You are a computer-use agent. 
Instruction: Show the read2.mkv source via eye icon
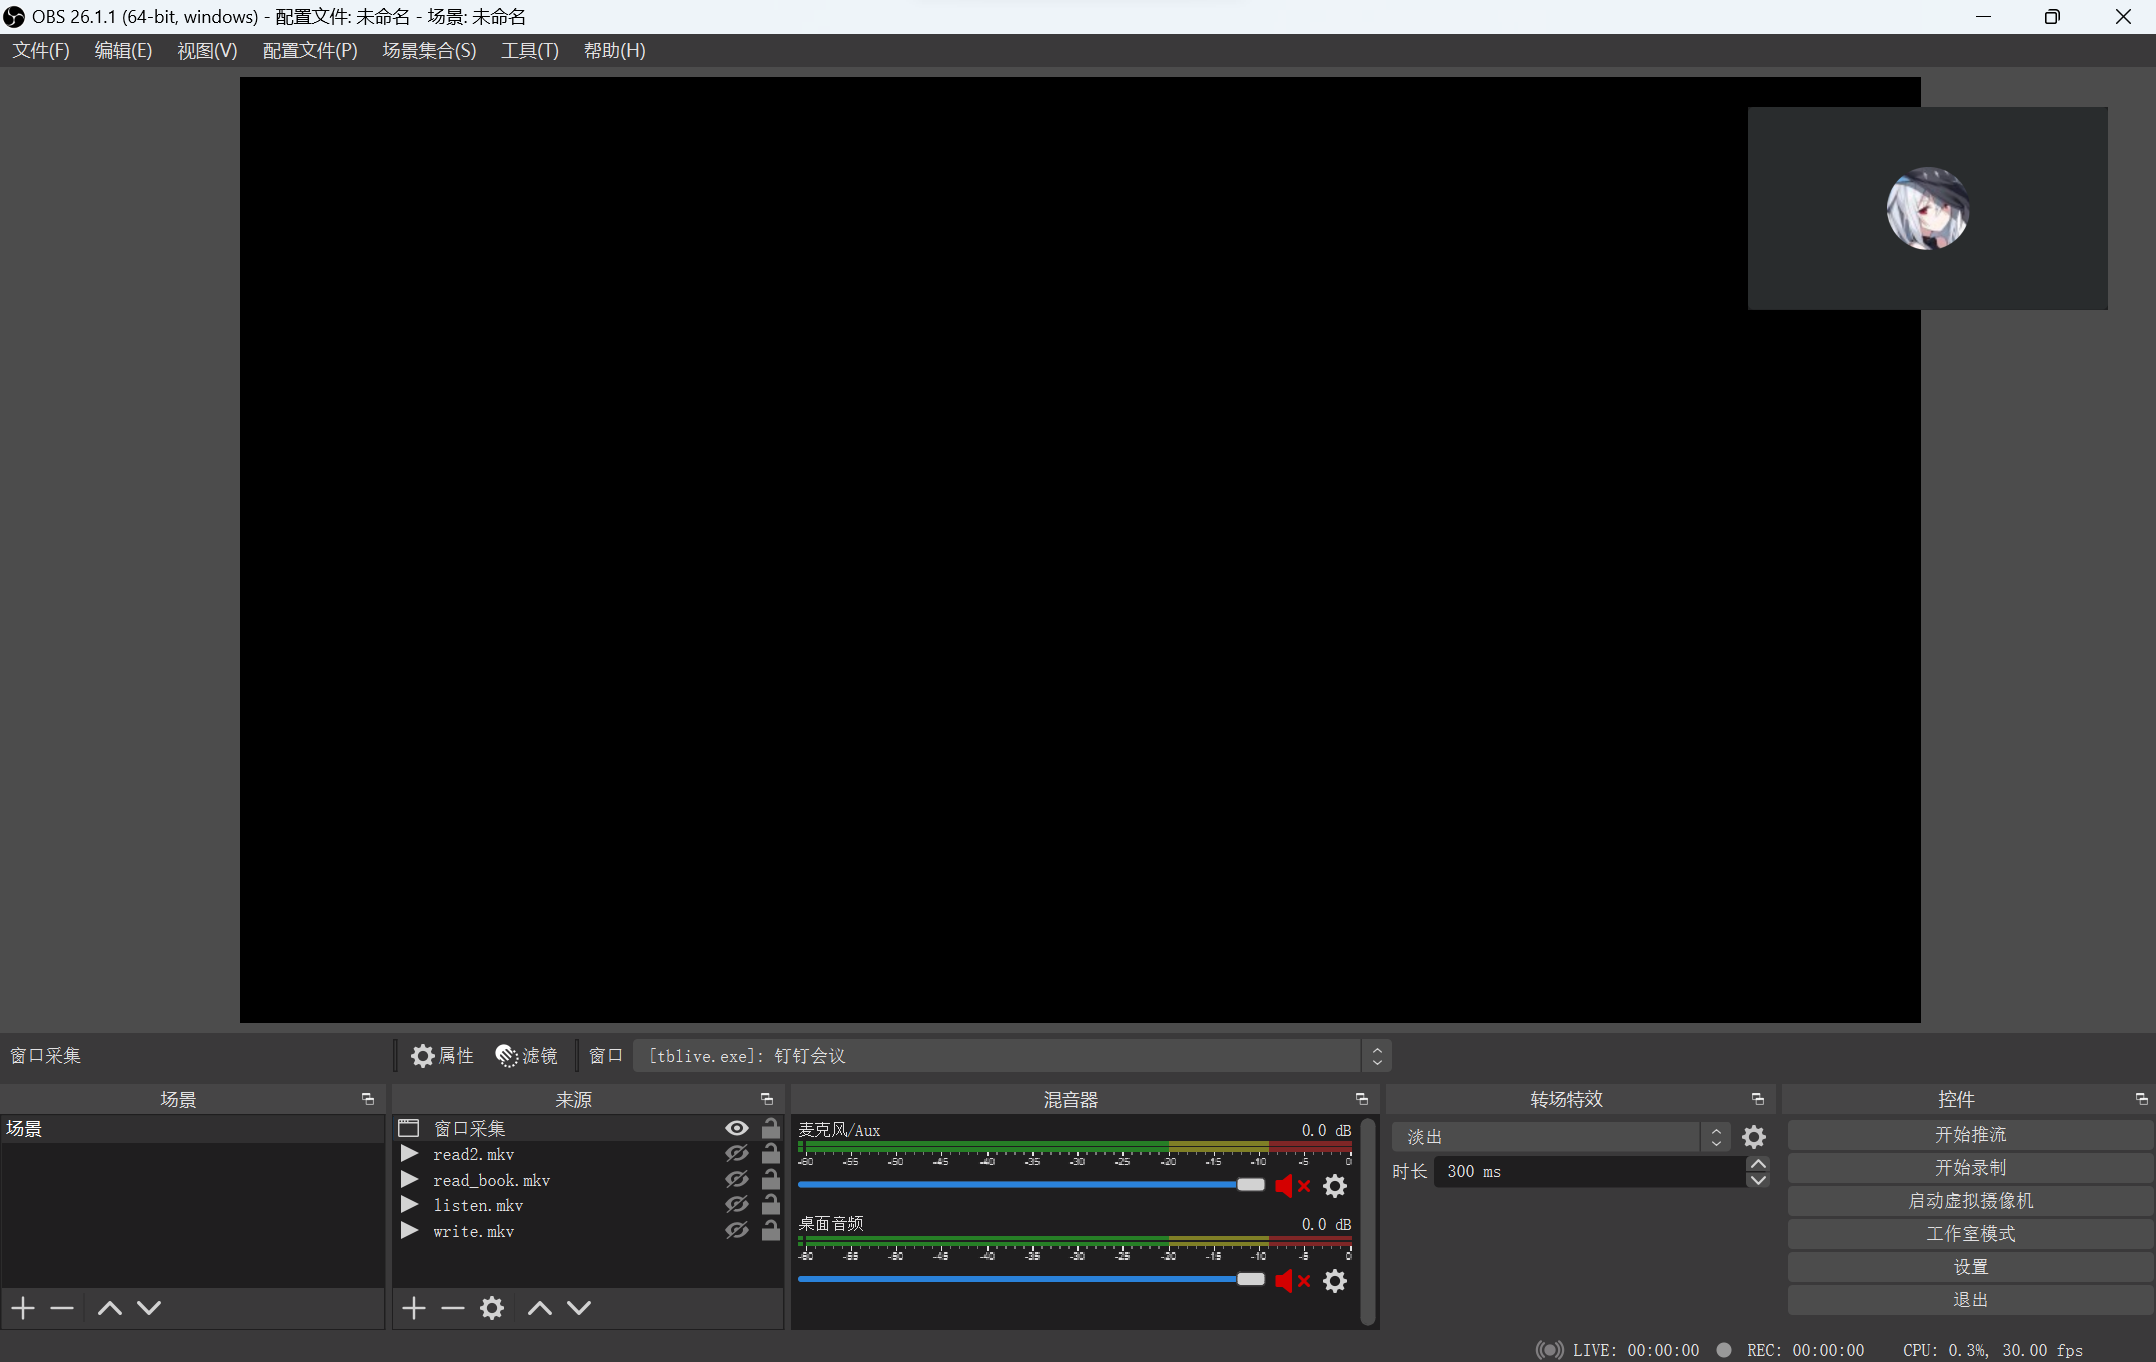coord(737,1154)
